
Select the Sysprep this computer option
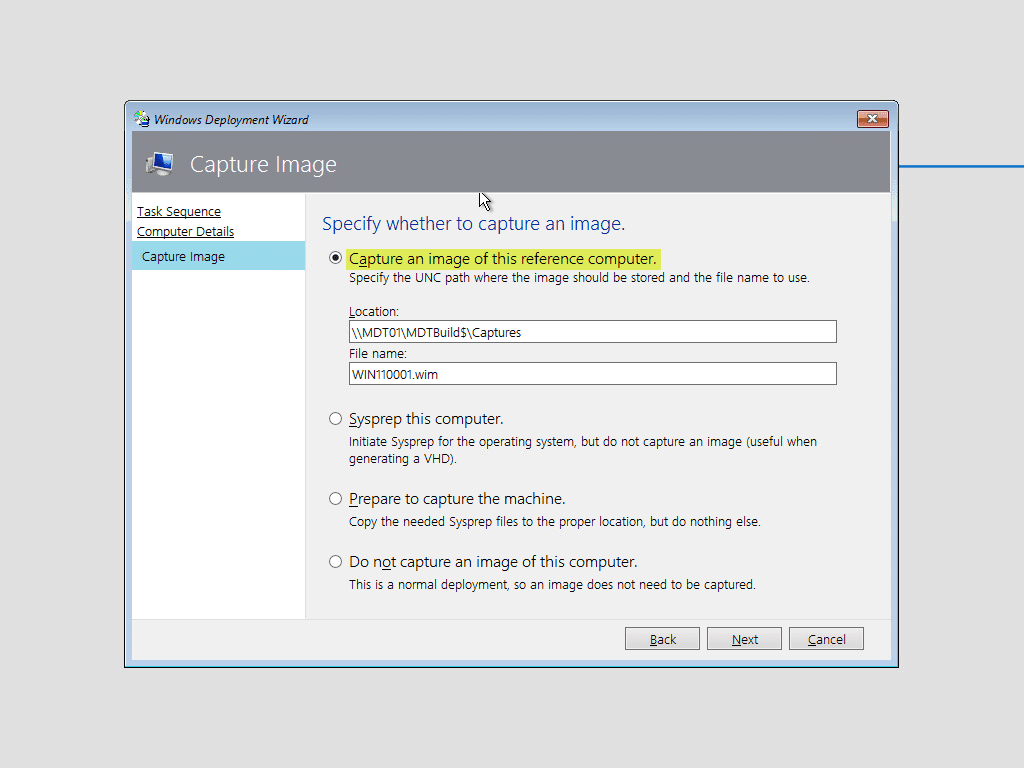tap(335, 418)
